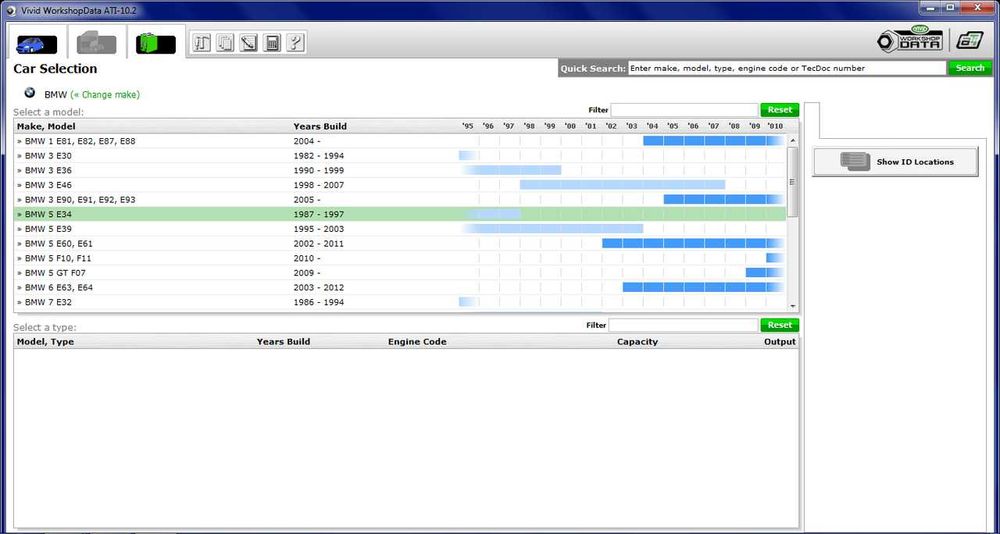The height and width of the screenshot is (534, 1000).
Task: Click the first toolbar icon with tools
Action: tap(202, 43)
